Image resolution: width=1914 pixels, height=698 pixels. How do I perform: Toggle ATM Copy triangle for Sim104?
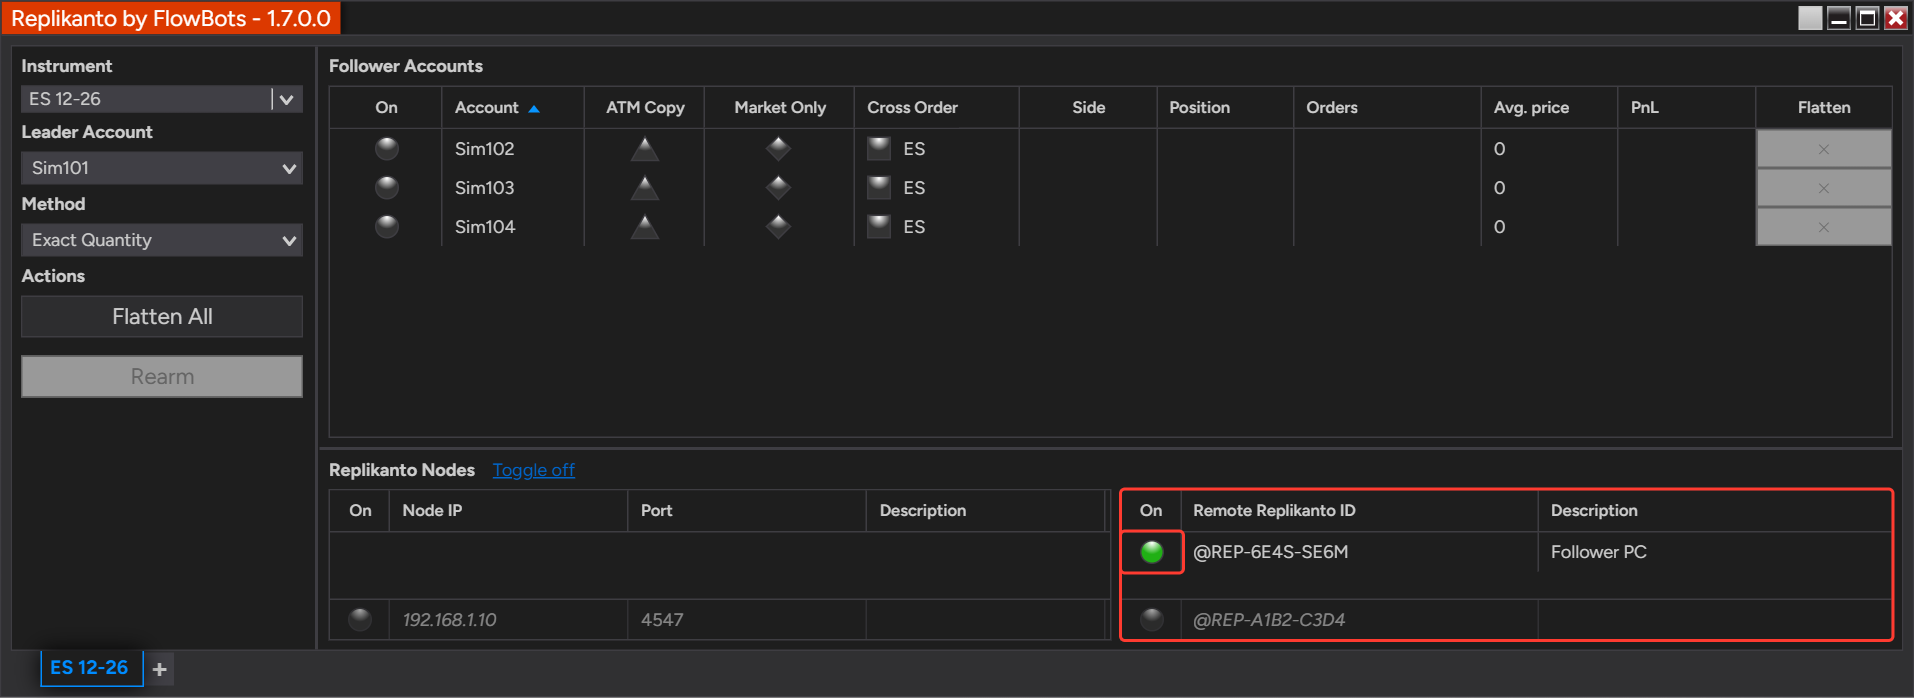coord(645,227)
